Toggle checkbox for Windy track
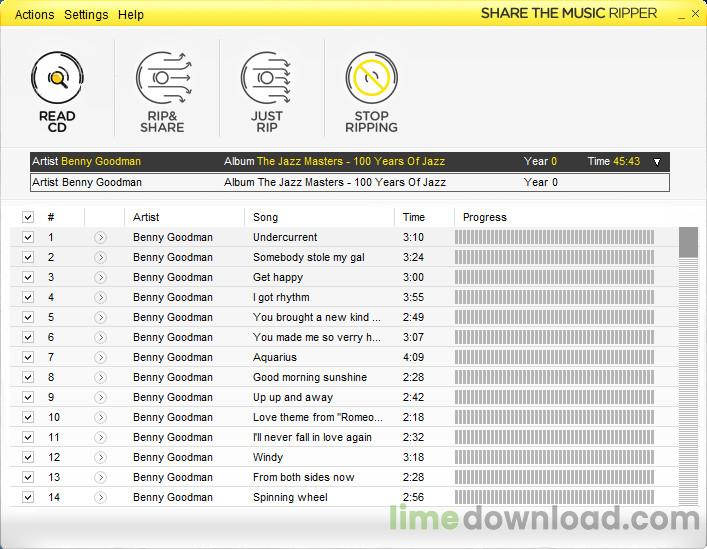The image size is (707, 549). (x=28, y=457)
